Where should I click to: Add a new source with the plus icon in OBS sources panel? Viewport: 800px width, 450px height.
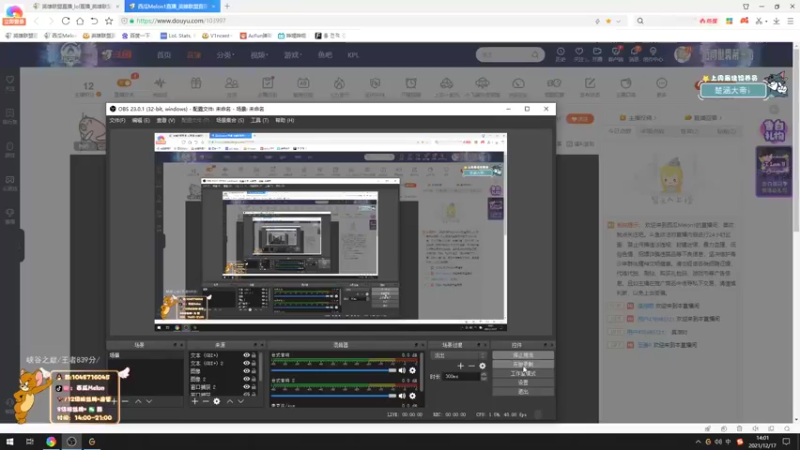(194, 402)
